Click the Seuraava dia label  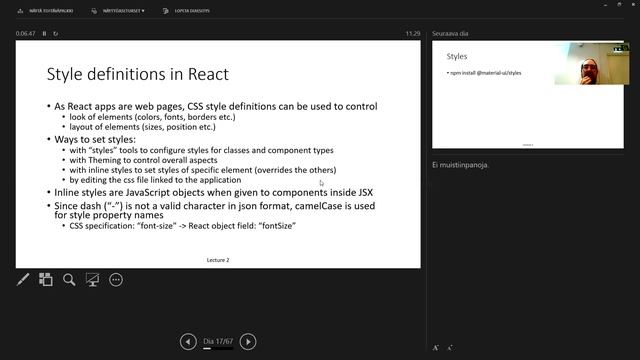[x=450, y=33]
